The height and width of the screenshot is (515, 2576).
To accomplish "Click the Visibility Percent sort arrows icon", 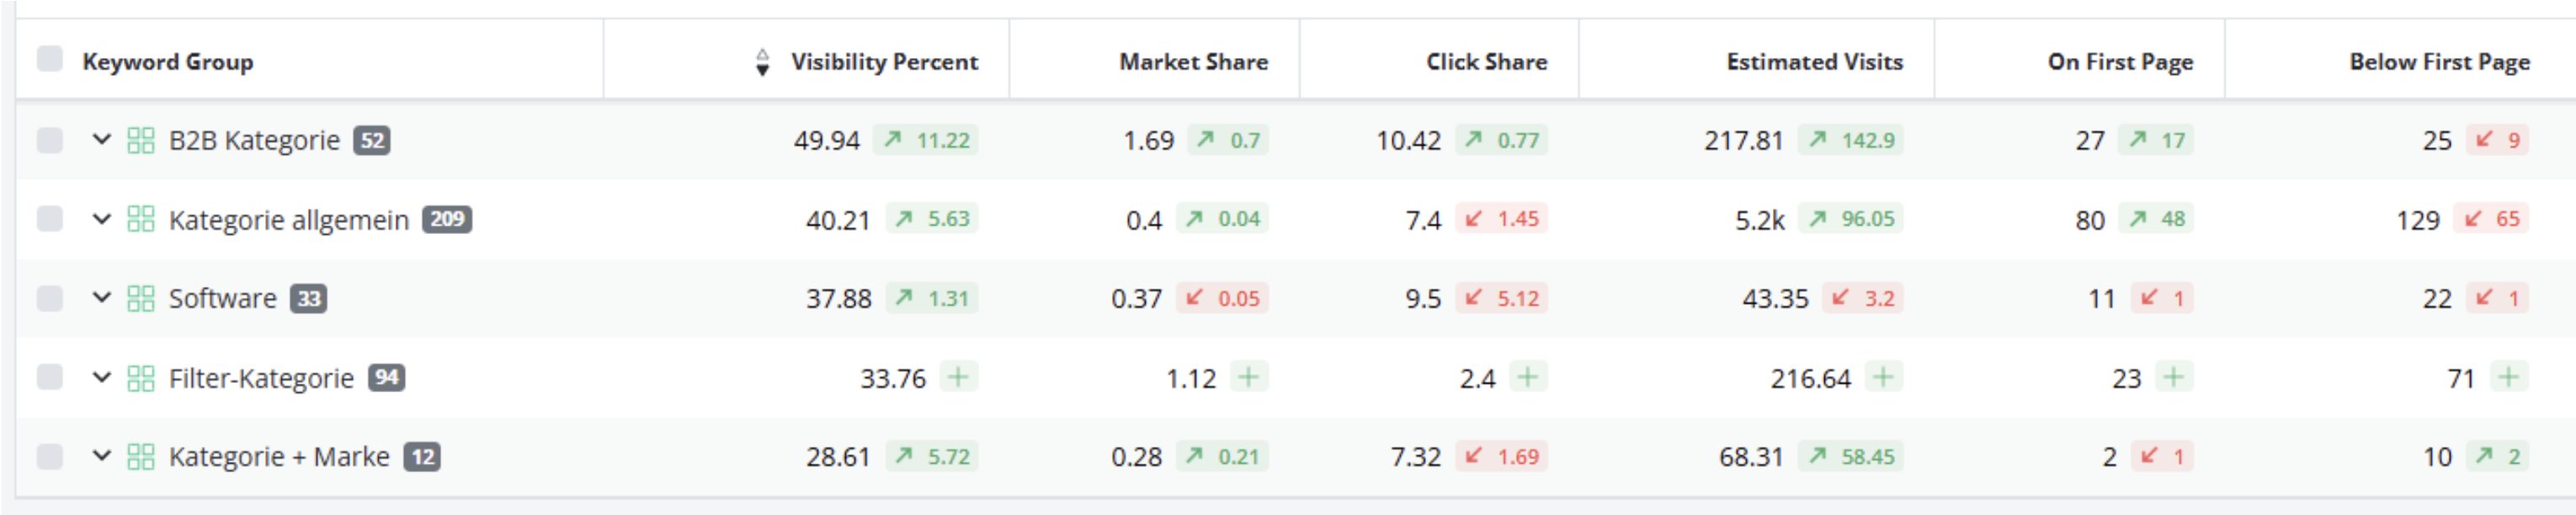I will point(762,62).
